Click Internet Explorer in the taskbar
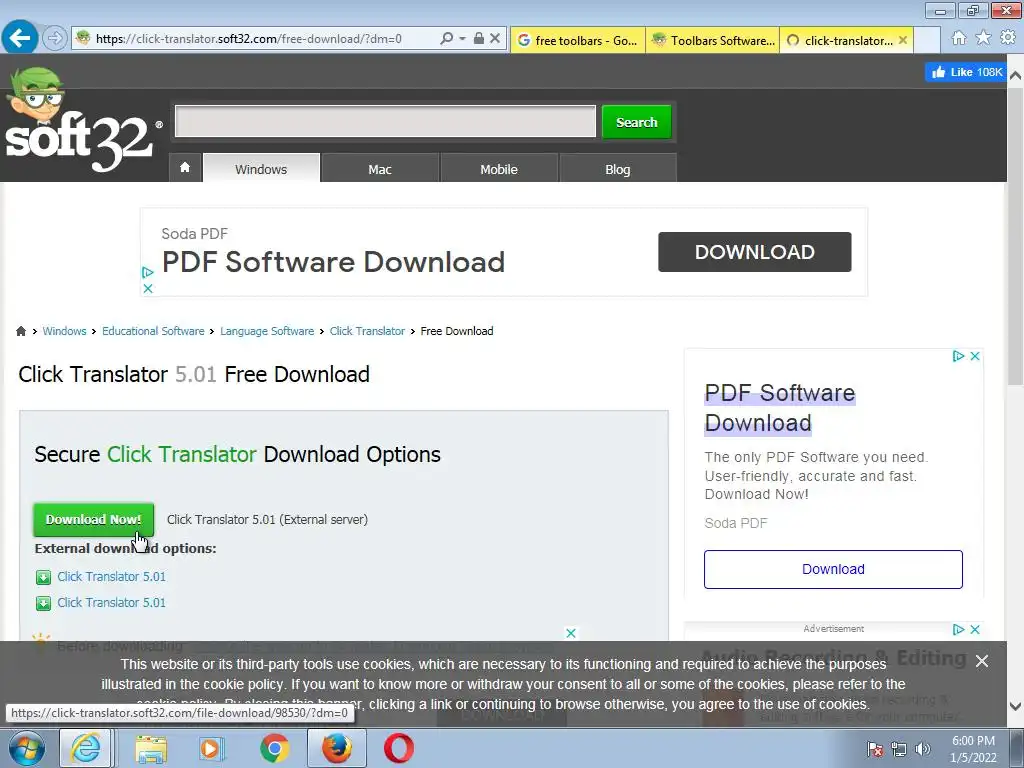 pos(86,748)
